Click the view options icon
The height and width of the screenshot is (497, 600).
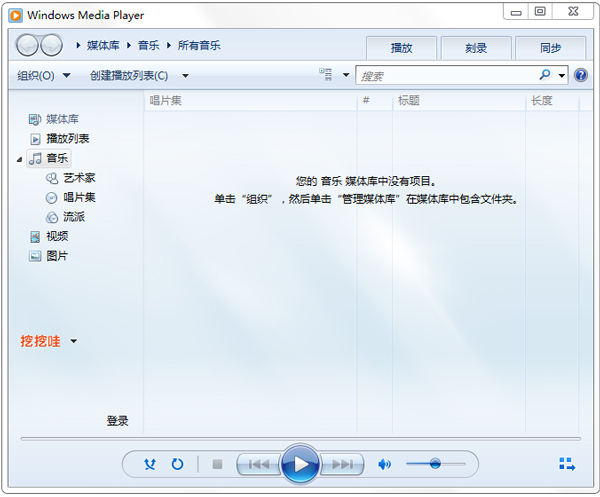tap(326, 74)
